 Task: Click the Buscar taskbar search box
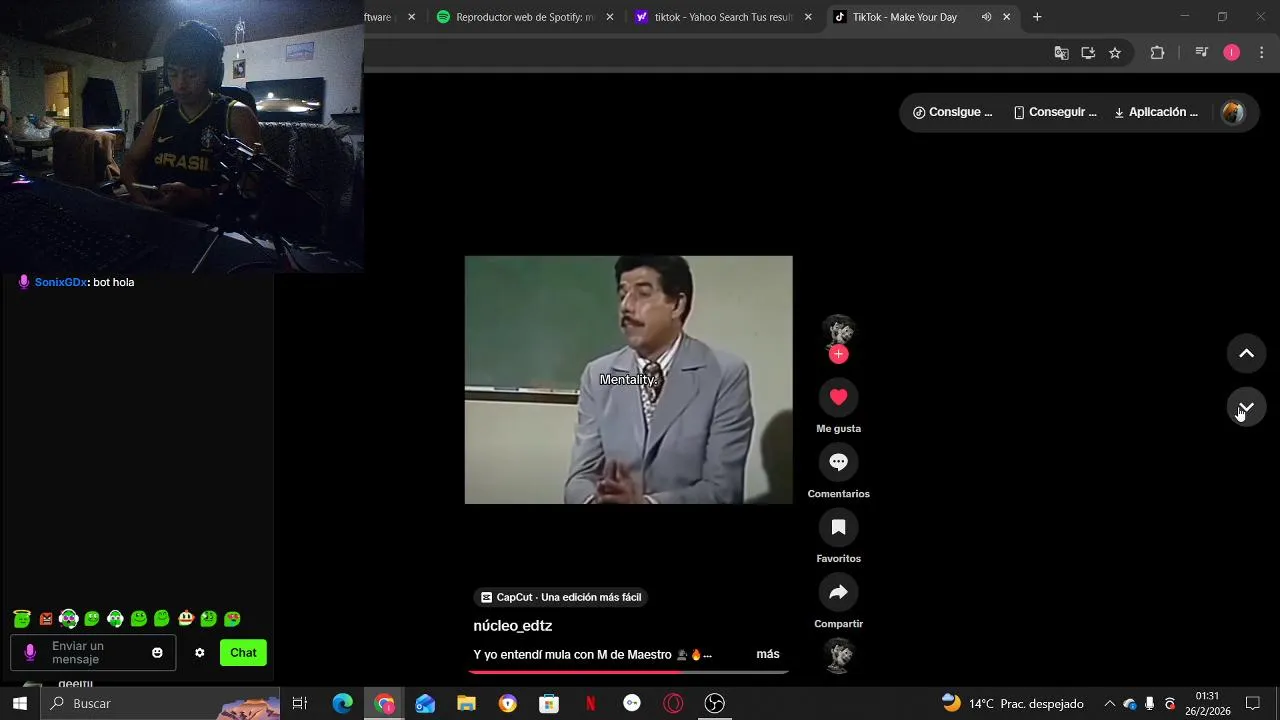click(161, 704)
